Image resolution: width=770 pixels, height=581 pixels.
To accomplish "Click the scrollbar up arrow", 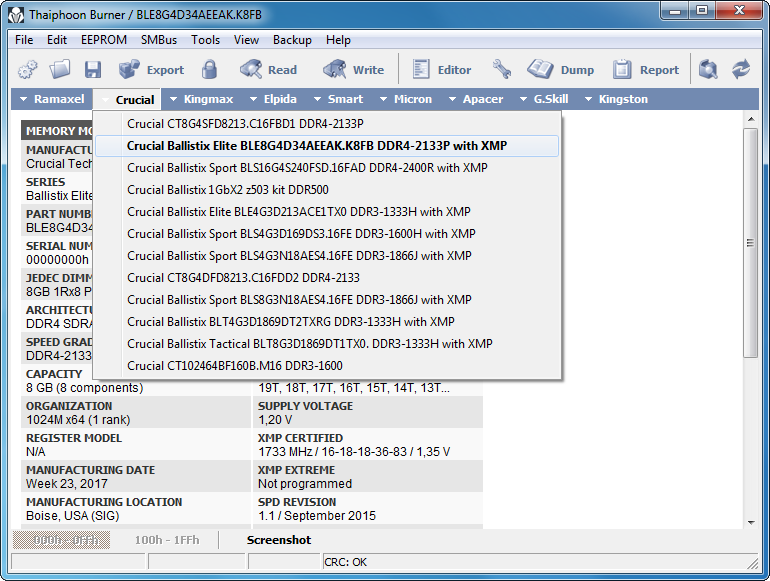I will (750, 119).
